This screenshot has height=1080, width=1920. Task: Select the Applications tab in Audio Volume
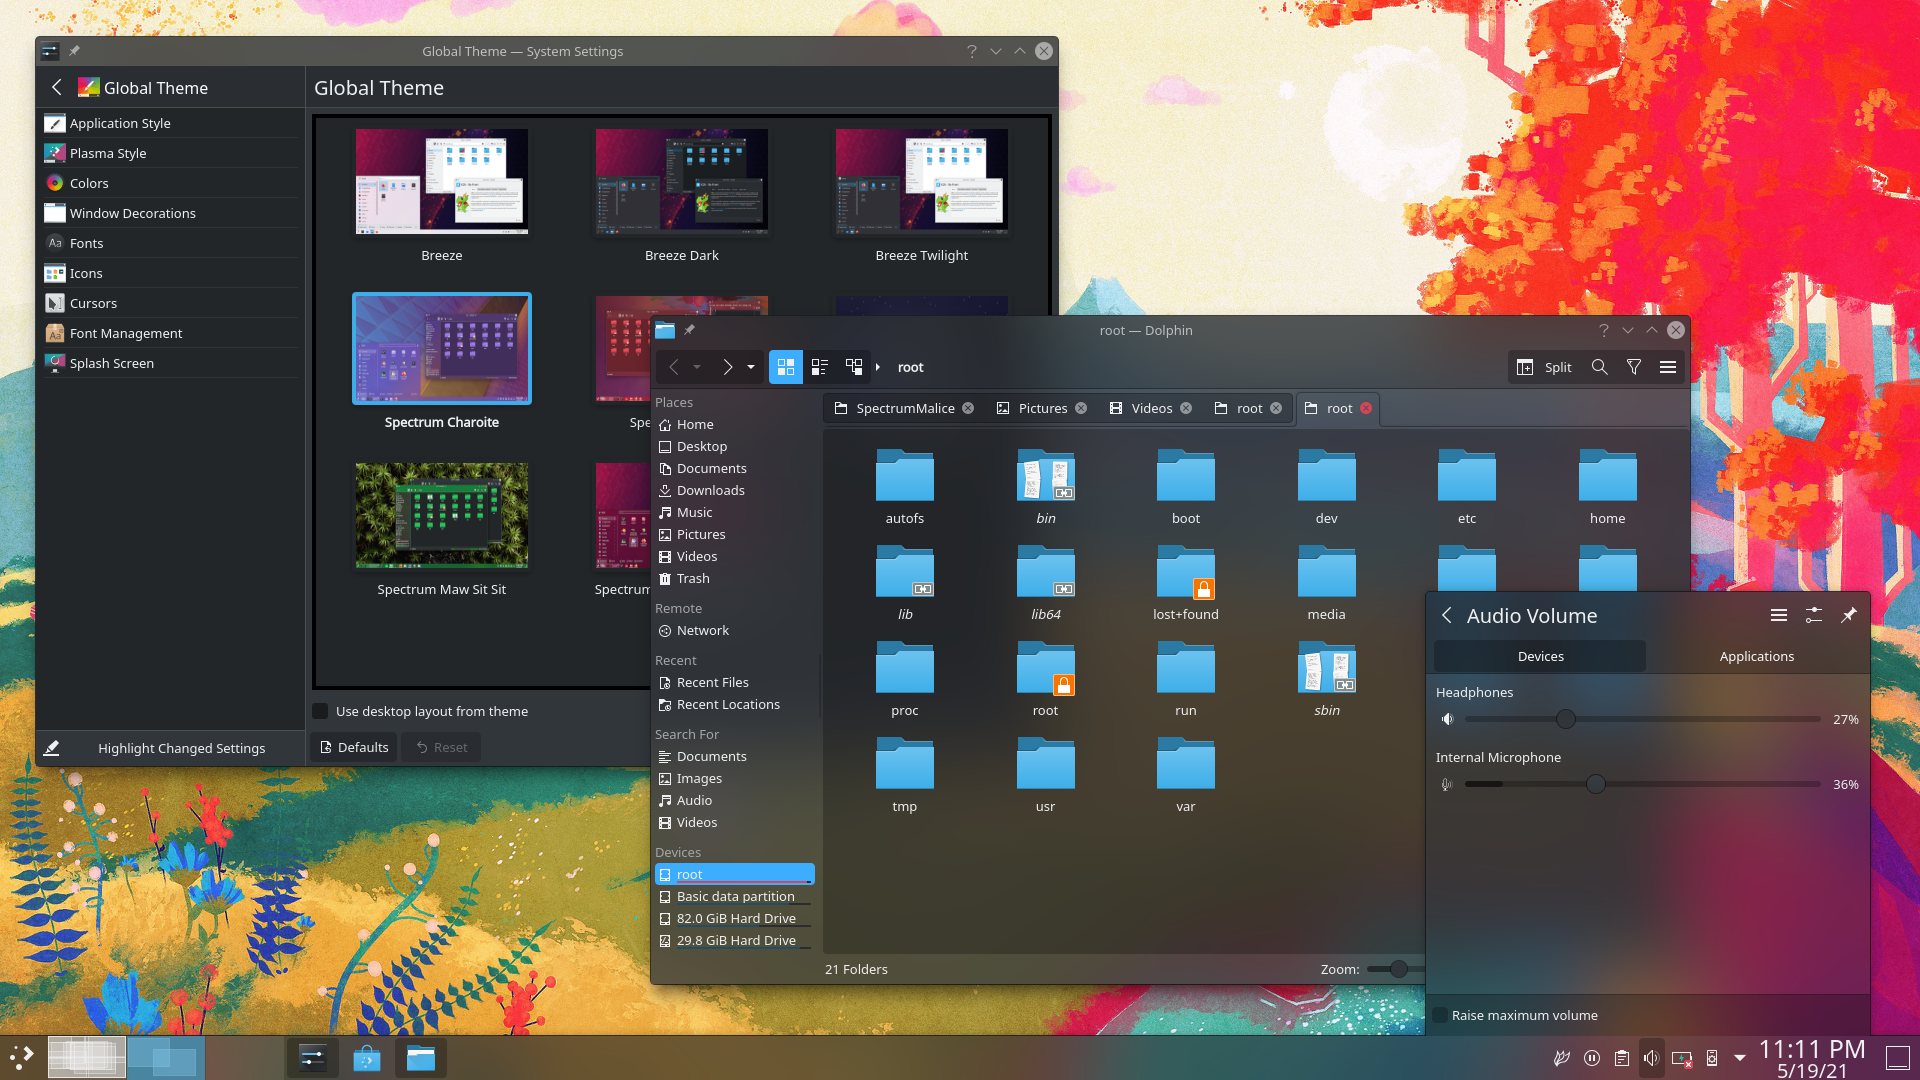click(x=1756, y=656)
